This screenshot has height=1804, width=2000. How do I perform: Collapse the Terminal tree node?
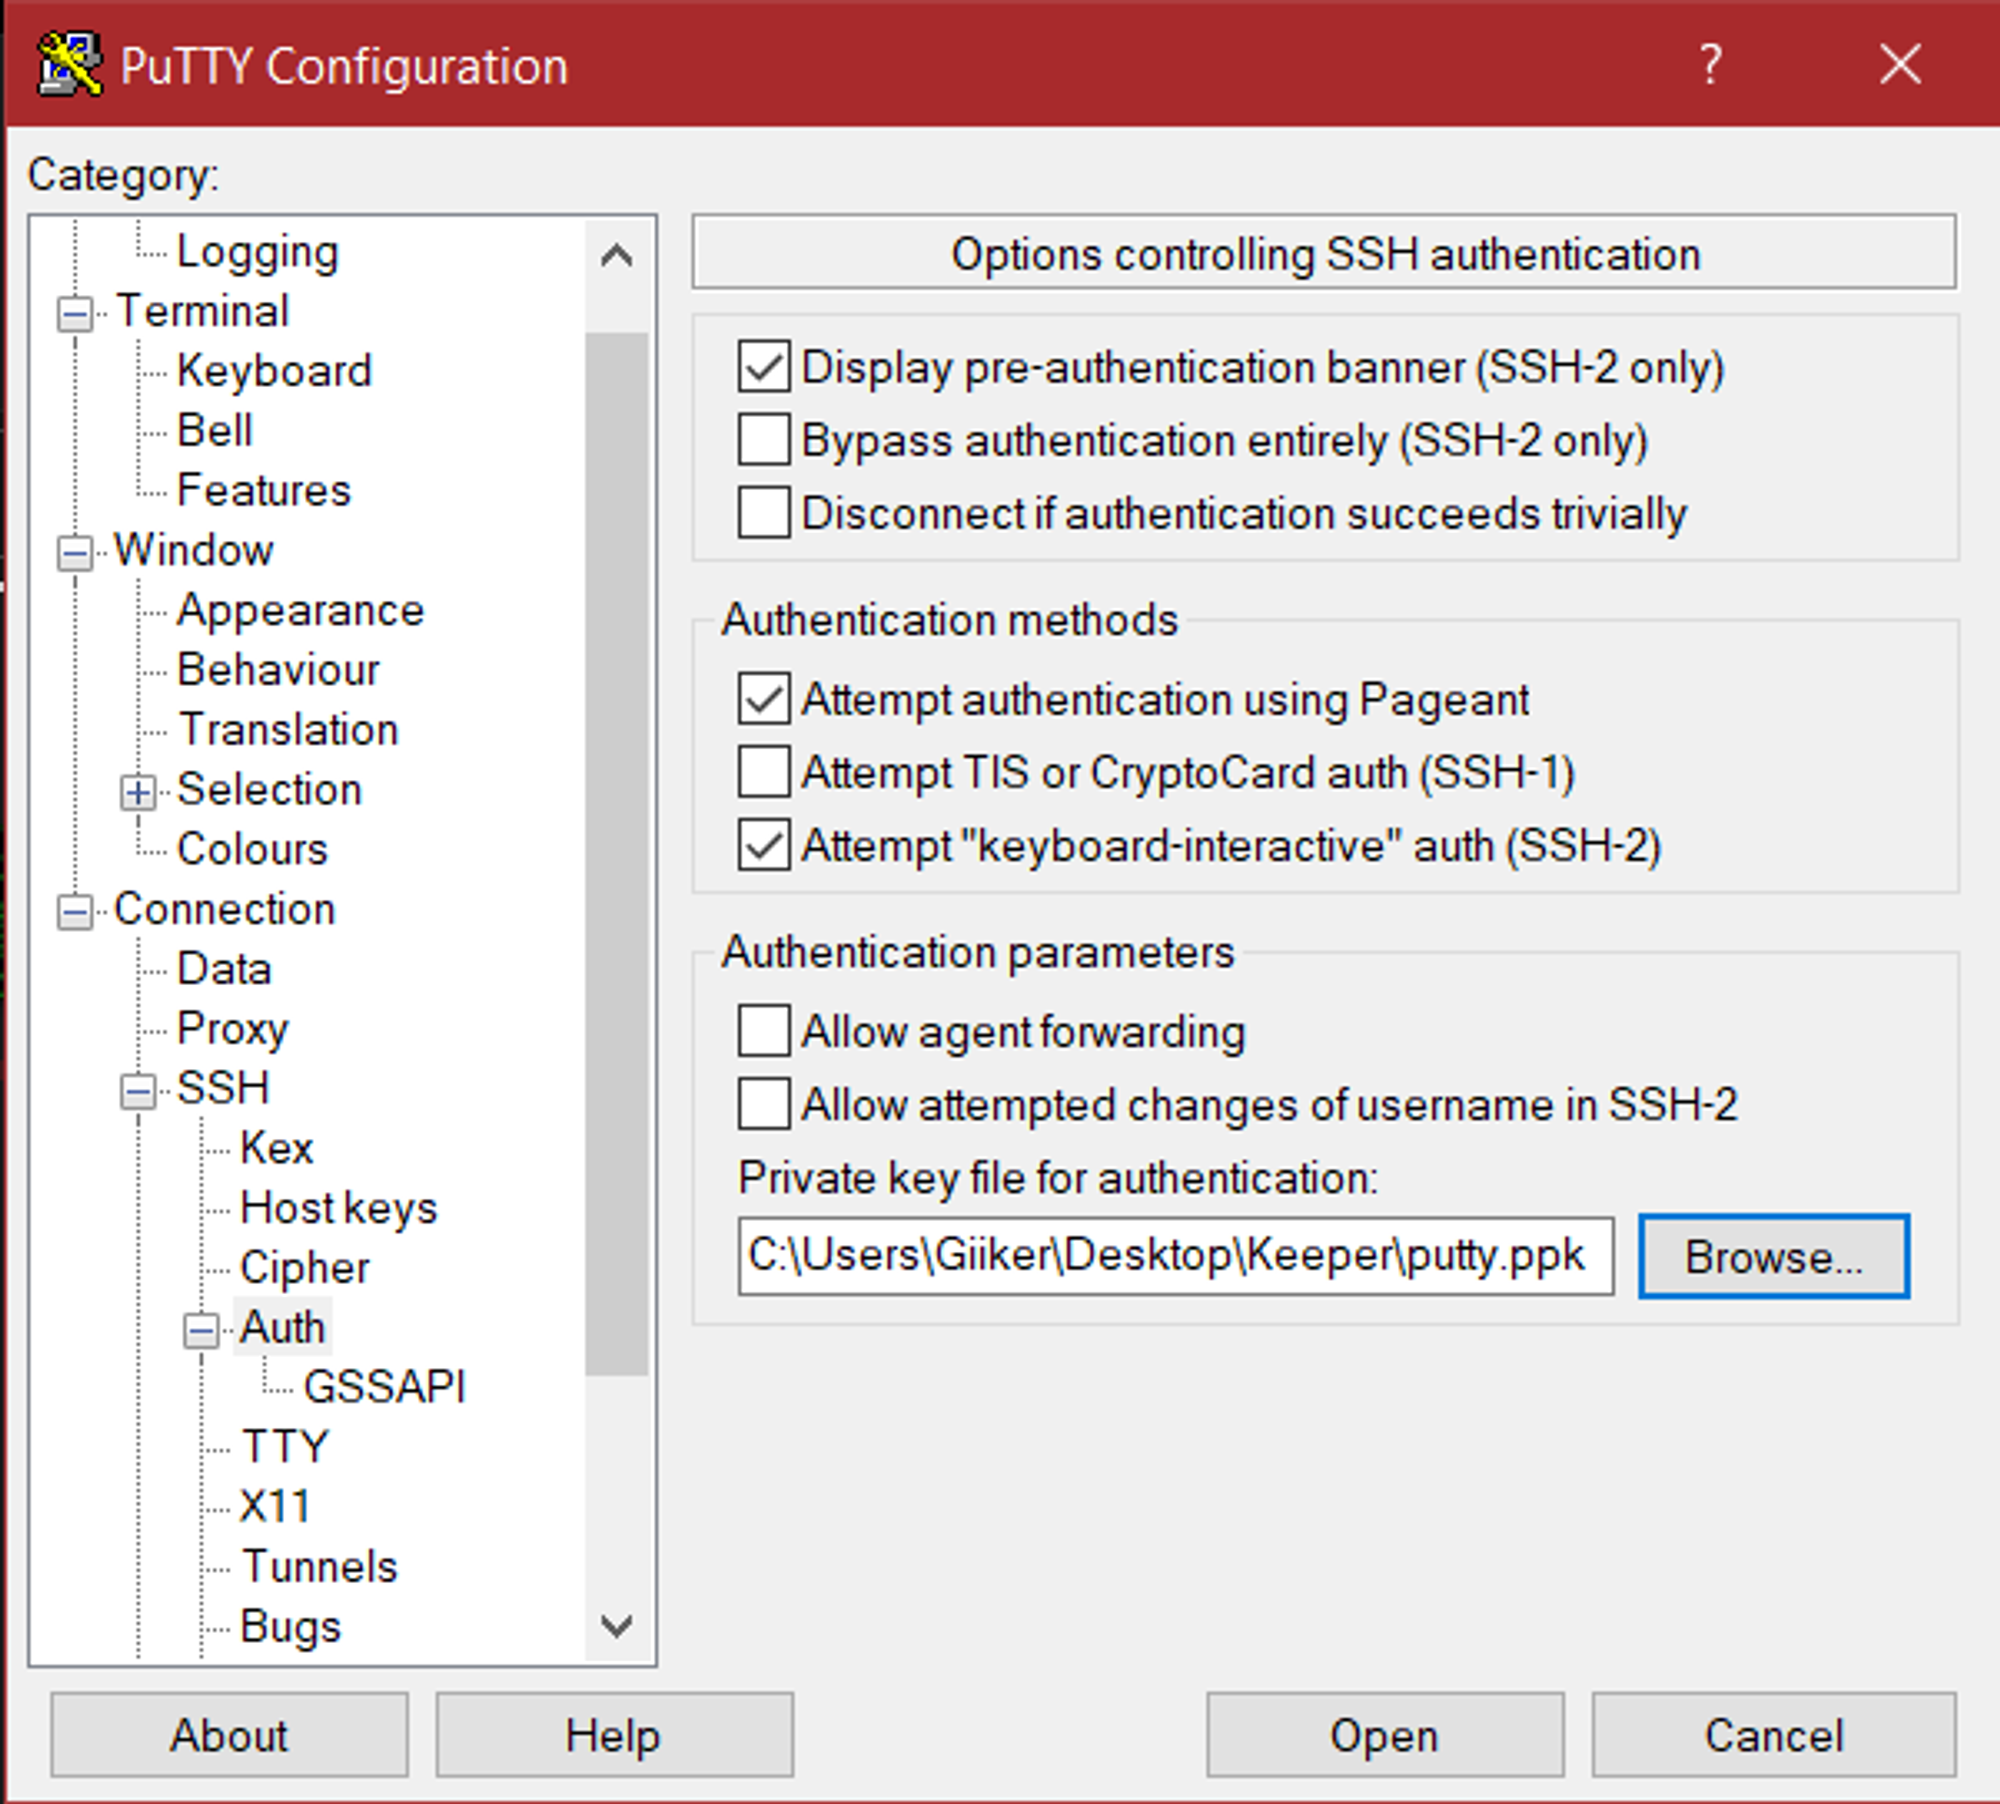[x=75, y=314]
